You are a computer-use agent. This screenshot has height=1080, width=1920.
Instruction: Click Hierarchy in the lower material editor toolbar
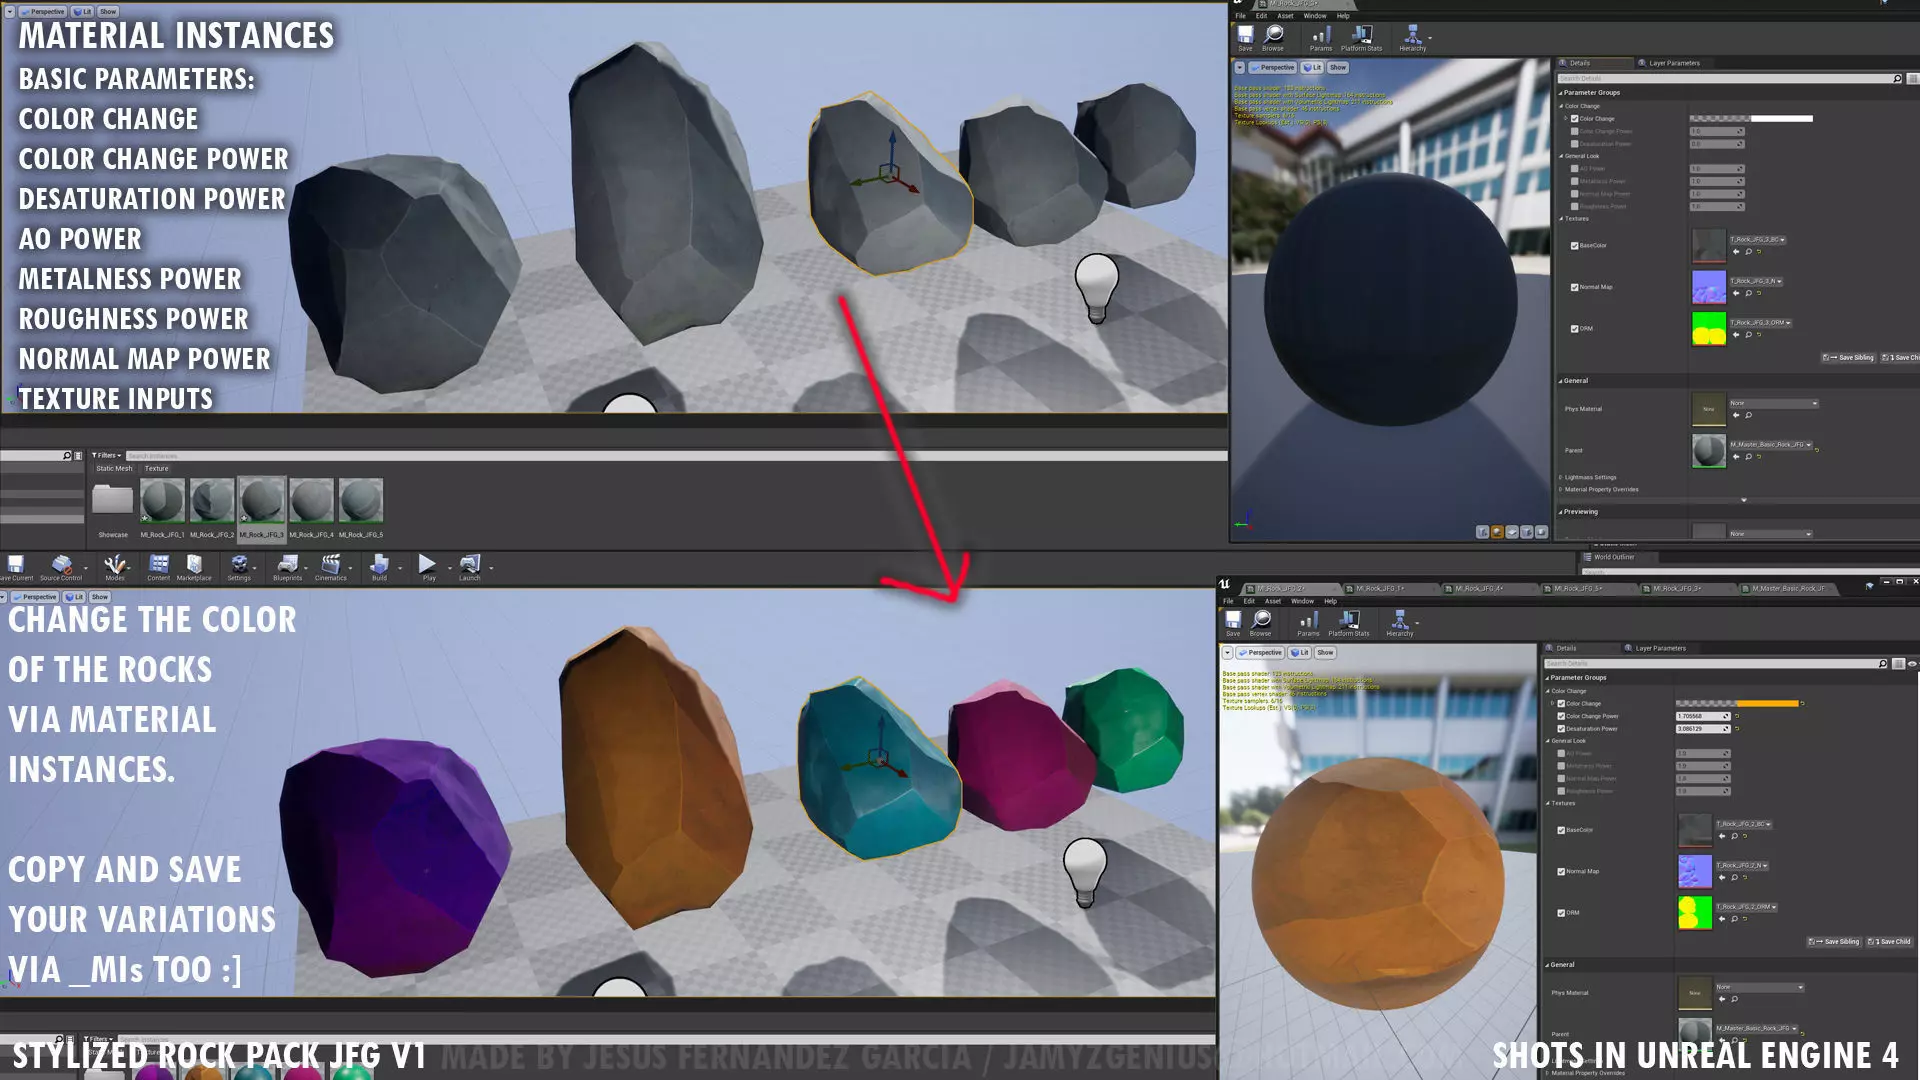click(1400, 623)
